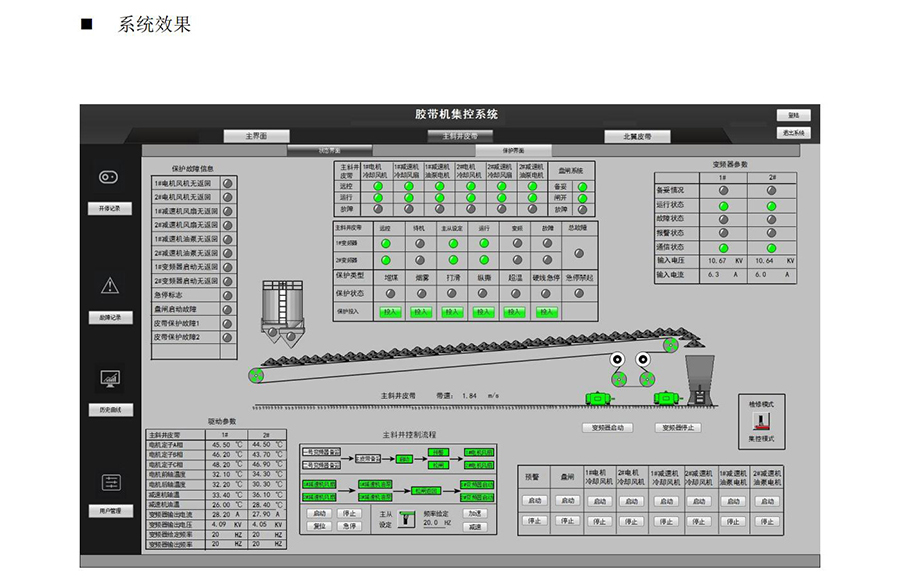Click the left green drive motor graphic
The width and height of the screenshot is (900, 578).
pos(599,398)
